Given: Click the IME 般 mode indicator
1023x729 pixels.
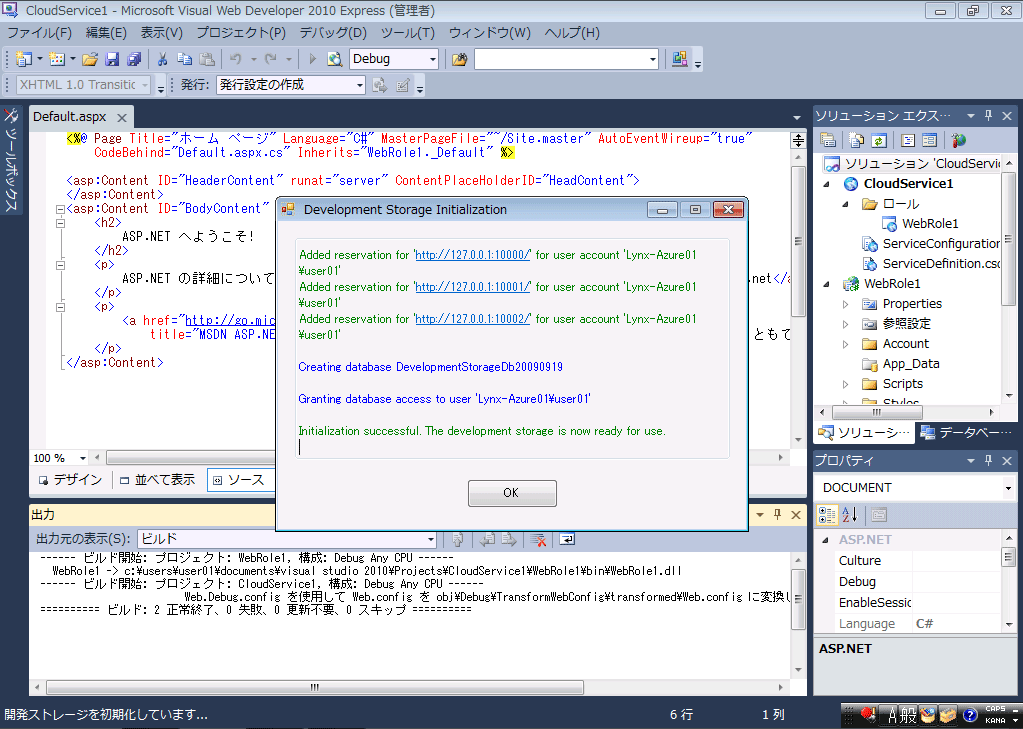Looking at the screenshot, I should (908, 715).
